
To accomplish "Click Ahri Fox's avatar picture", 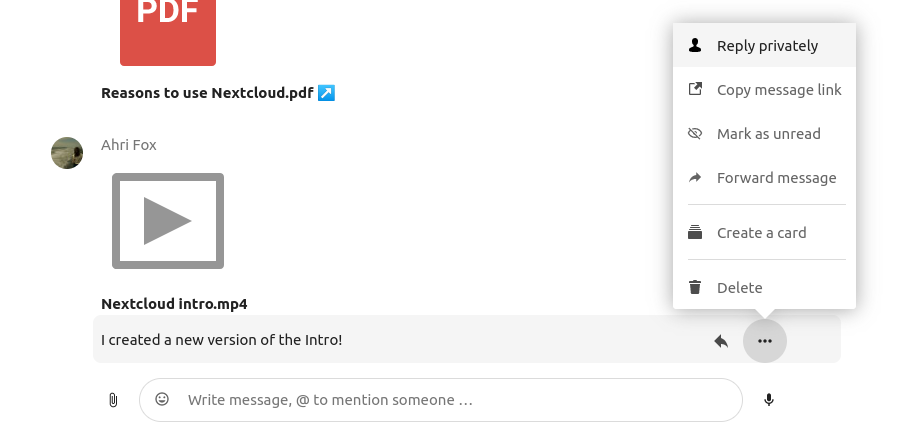I will (67, 153).
